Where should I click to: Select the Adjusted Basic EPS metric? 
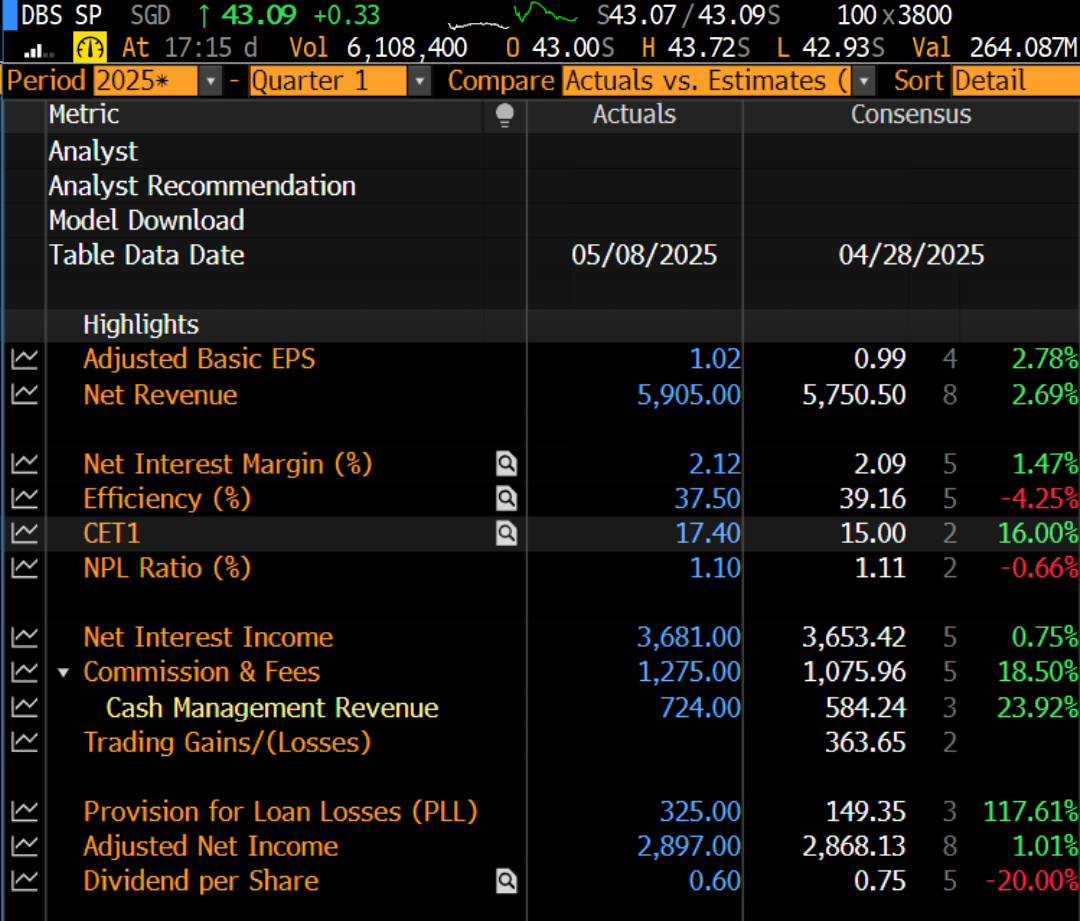pyautogui.click(x=199, y=359)
